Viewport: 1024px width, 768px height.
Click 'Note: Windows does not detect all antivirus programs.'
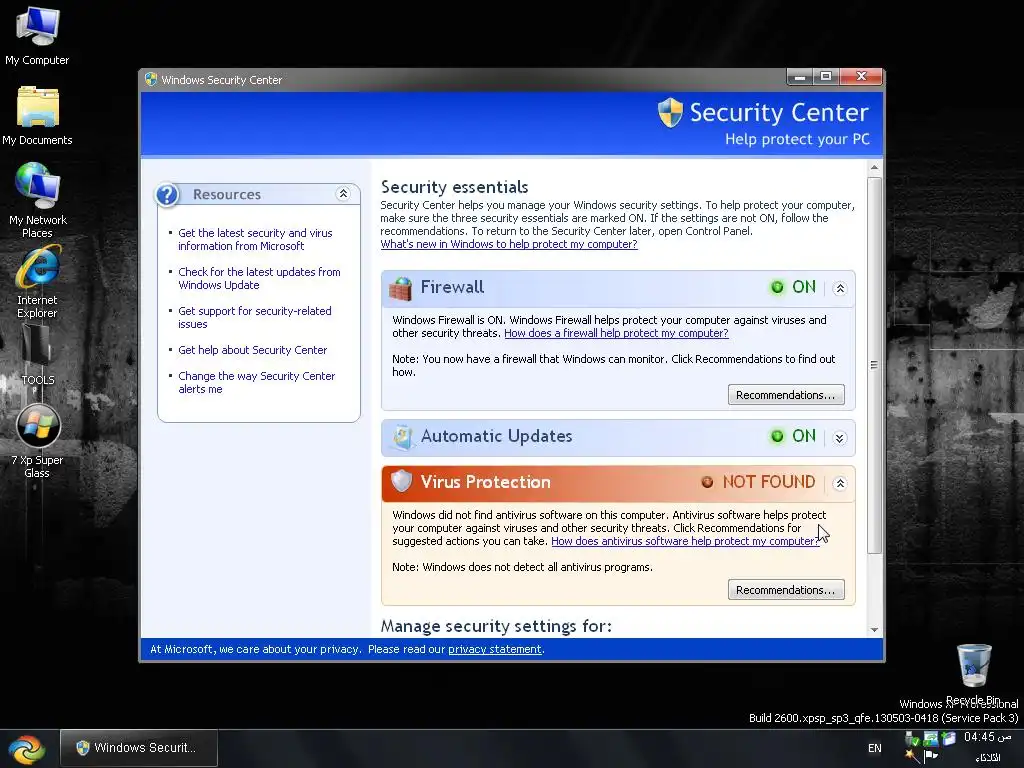coord(522,568)
